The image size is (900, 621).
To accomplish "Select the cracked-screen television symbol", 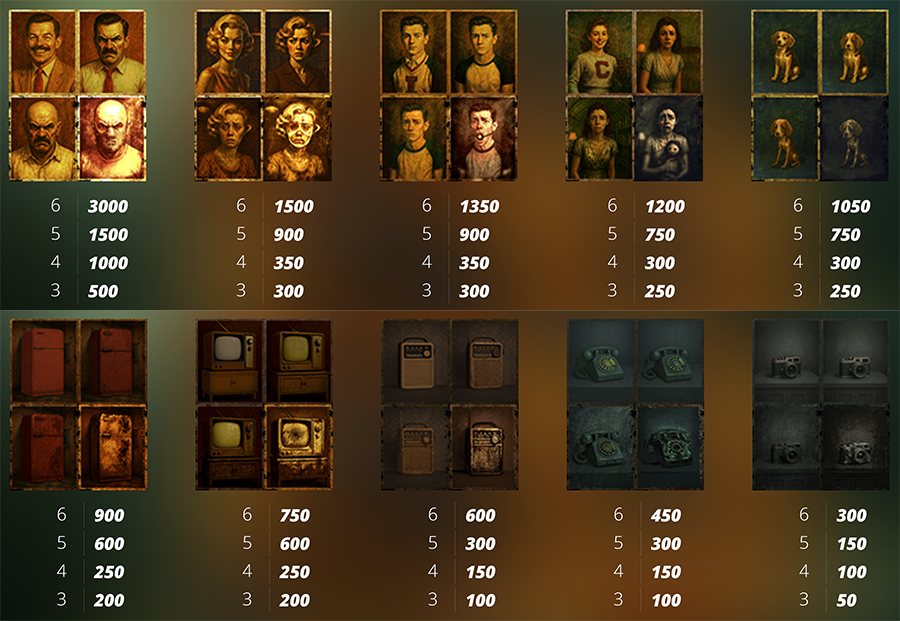I will [x=298, y=448].
